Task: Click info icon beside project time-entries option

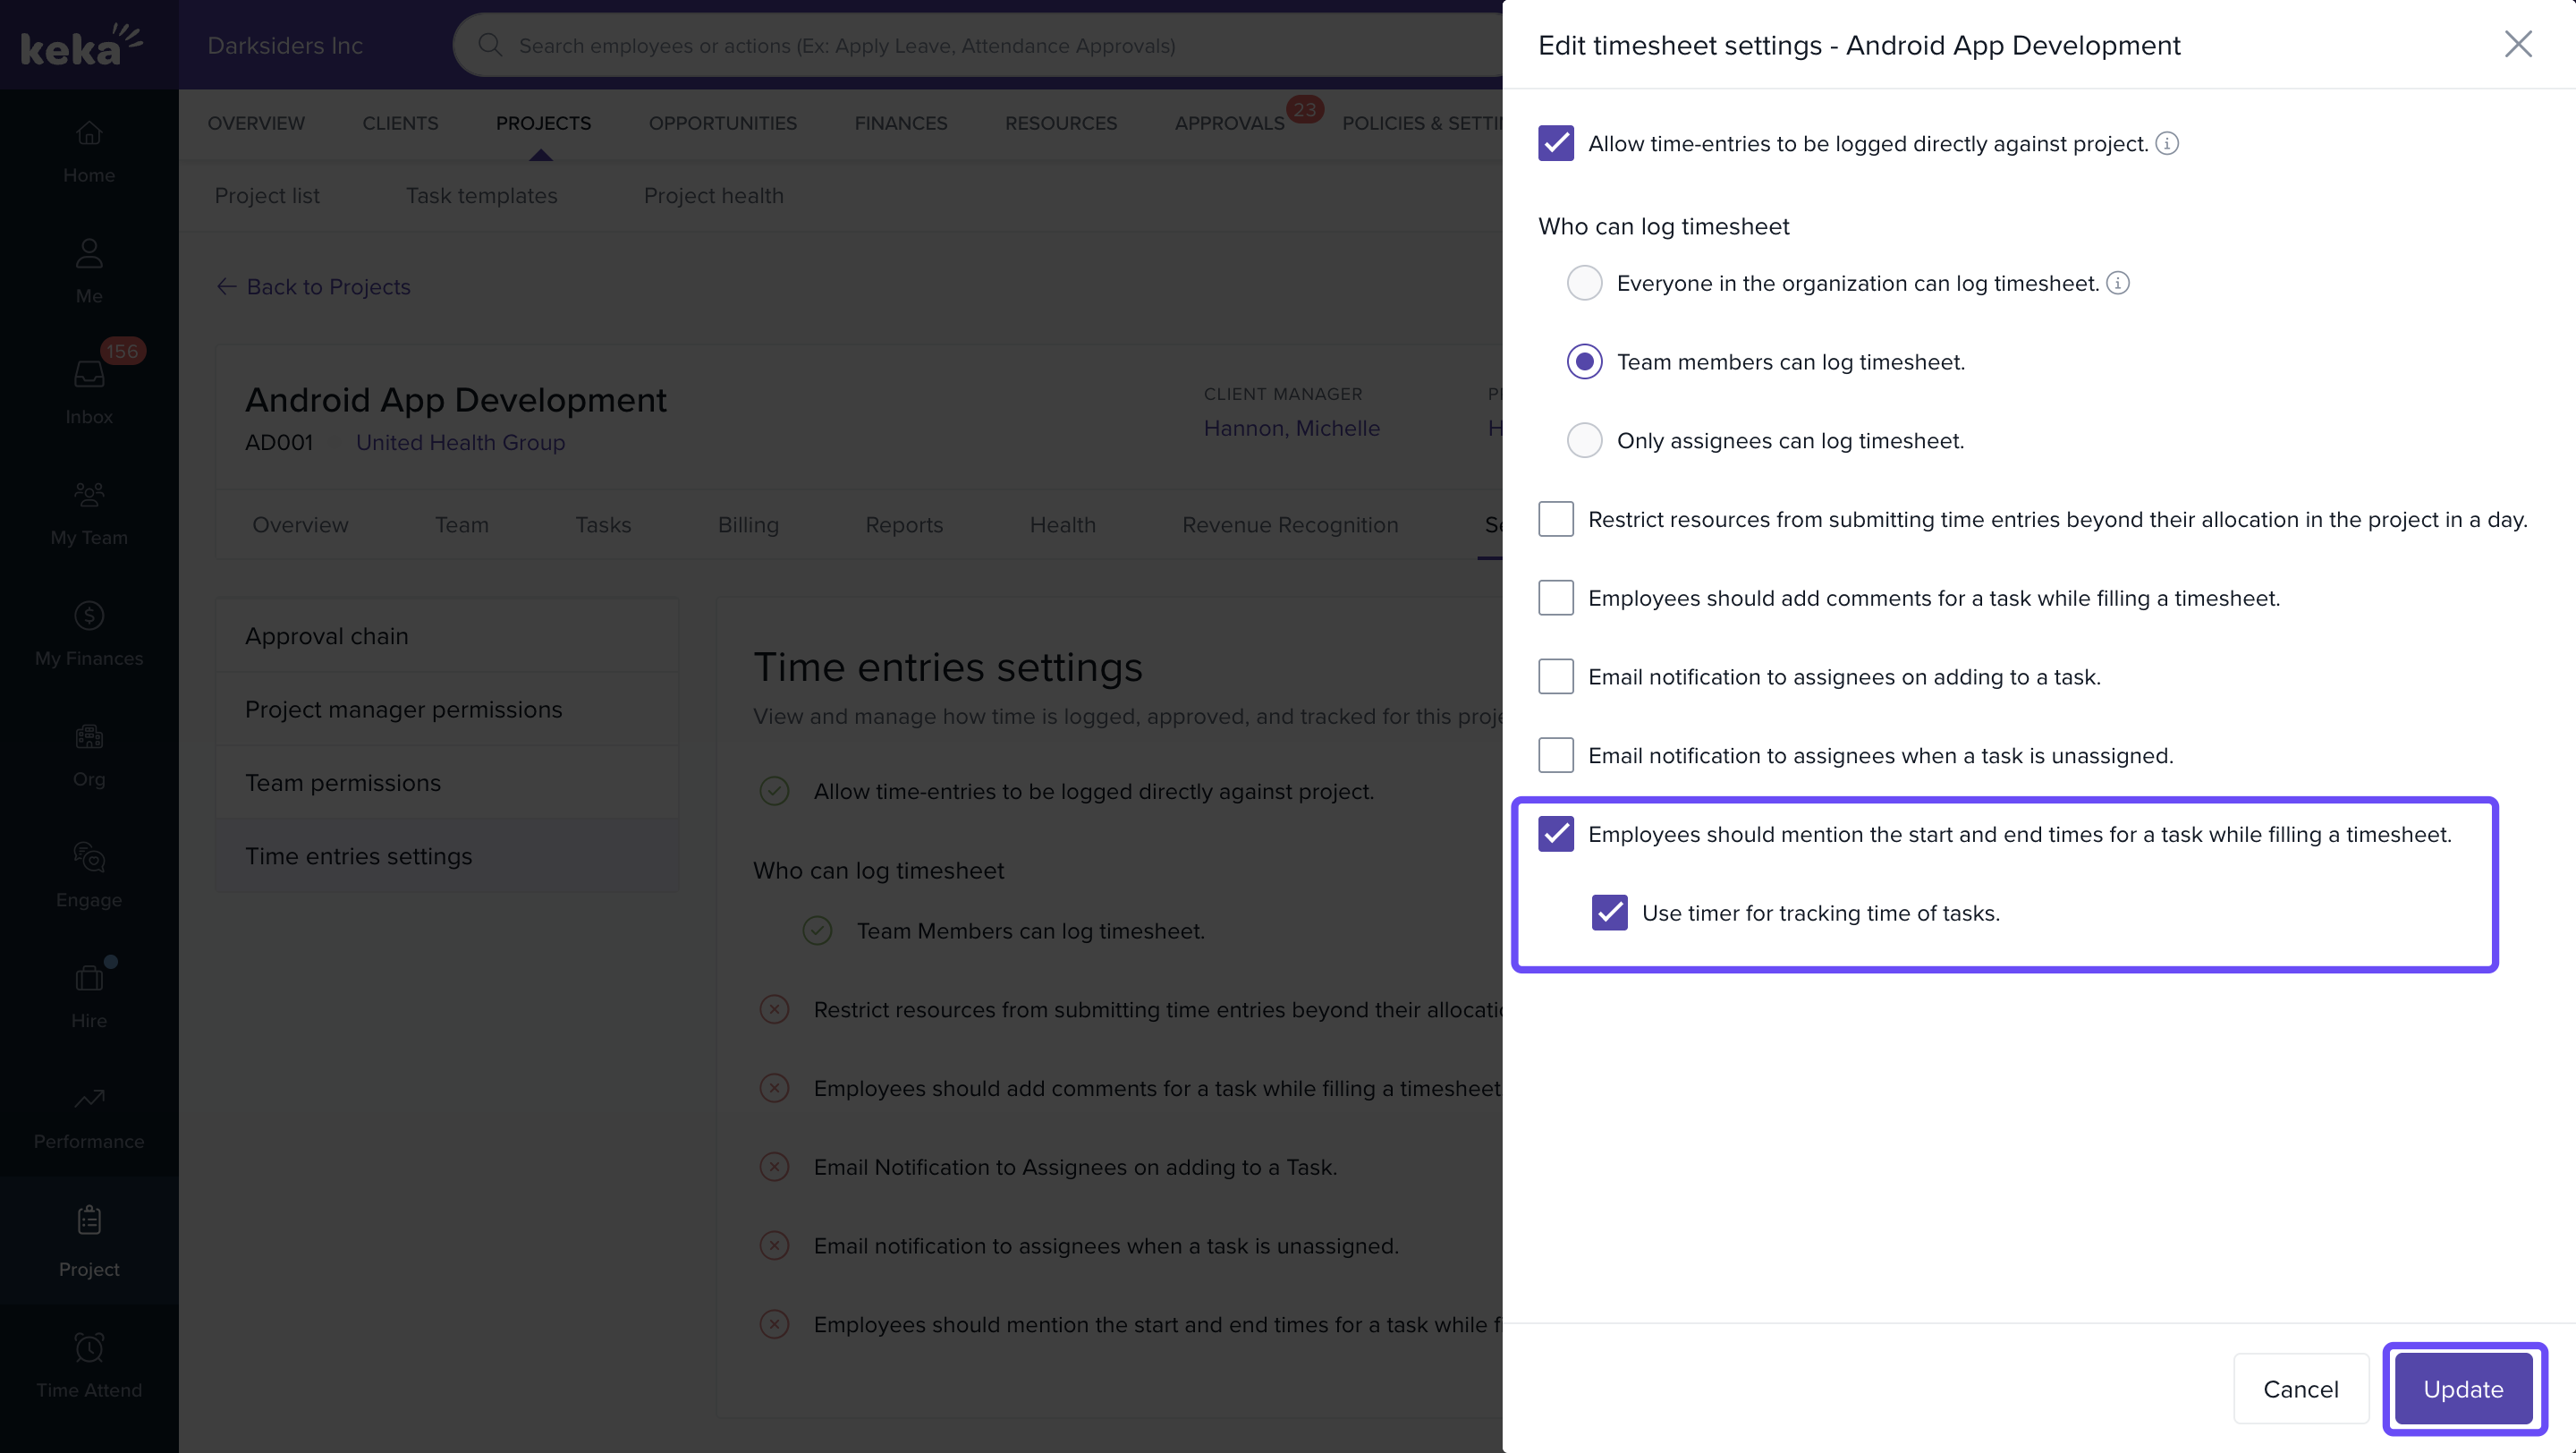Action: 2166,144
